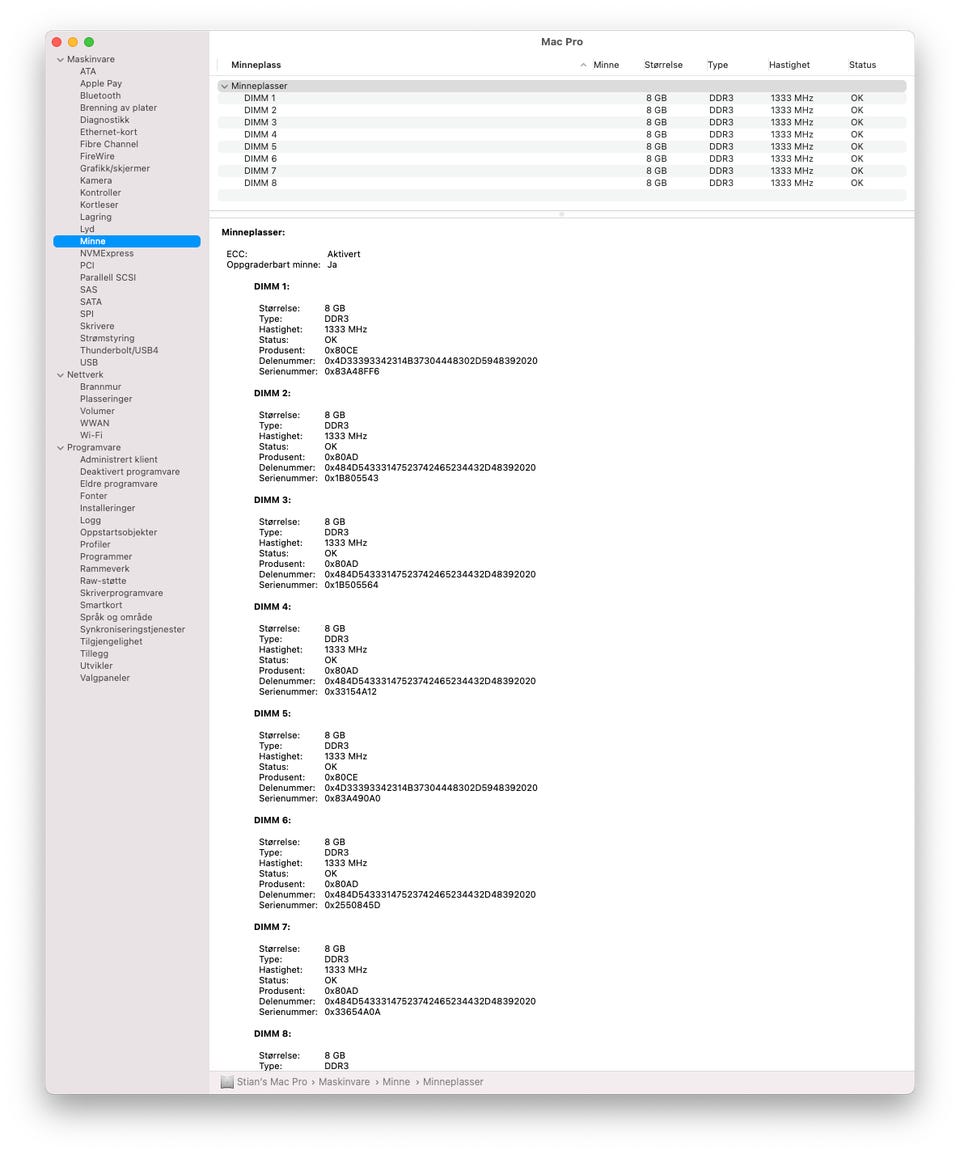Click DIMM 2 serial number 0x1B805543

pyautogui.click(x=351, y=479)
